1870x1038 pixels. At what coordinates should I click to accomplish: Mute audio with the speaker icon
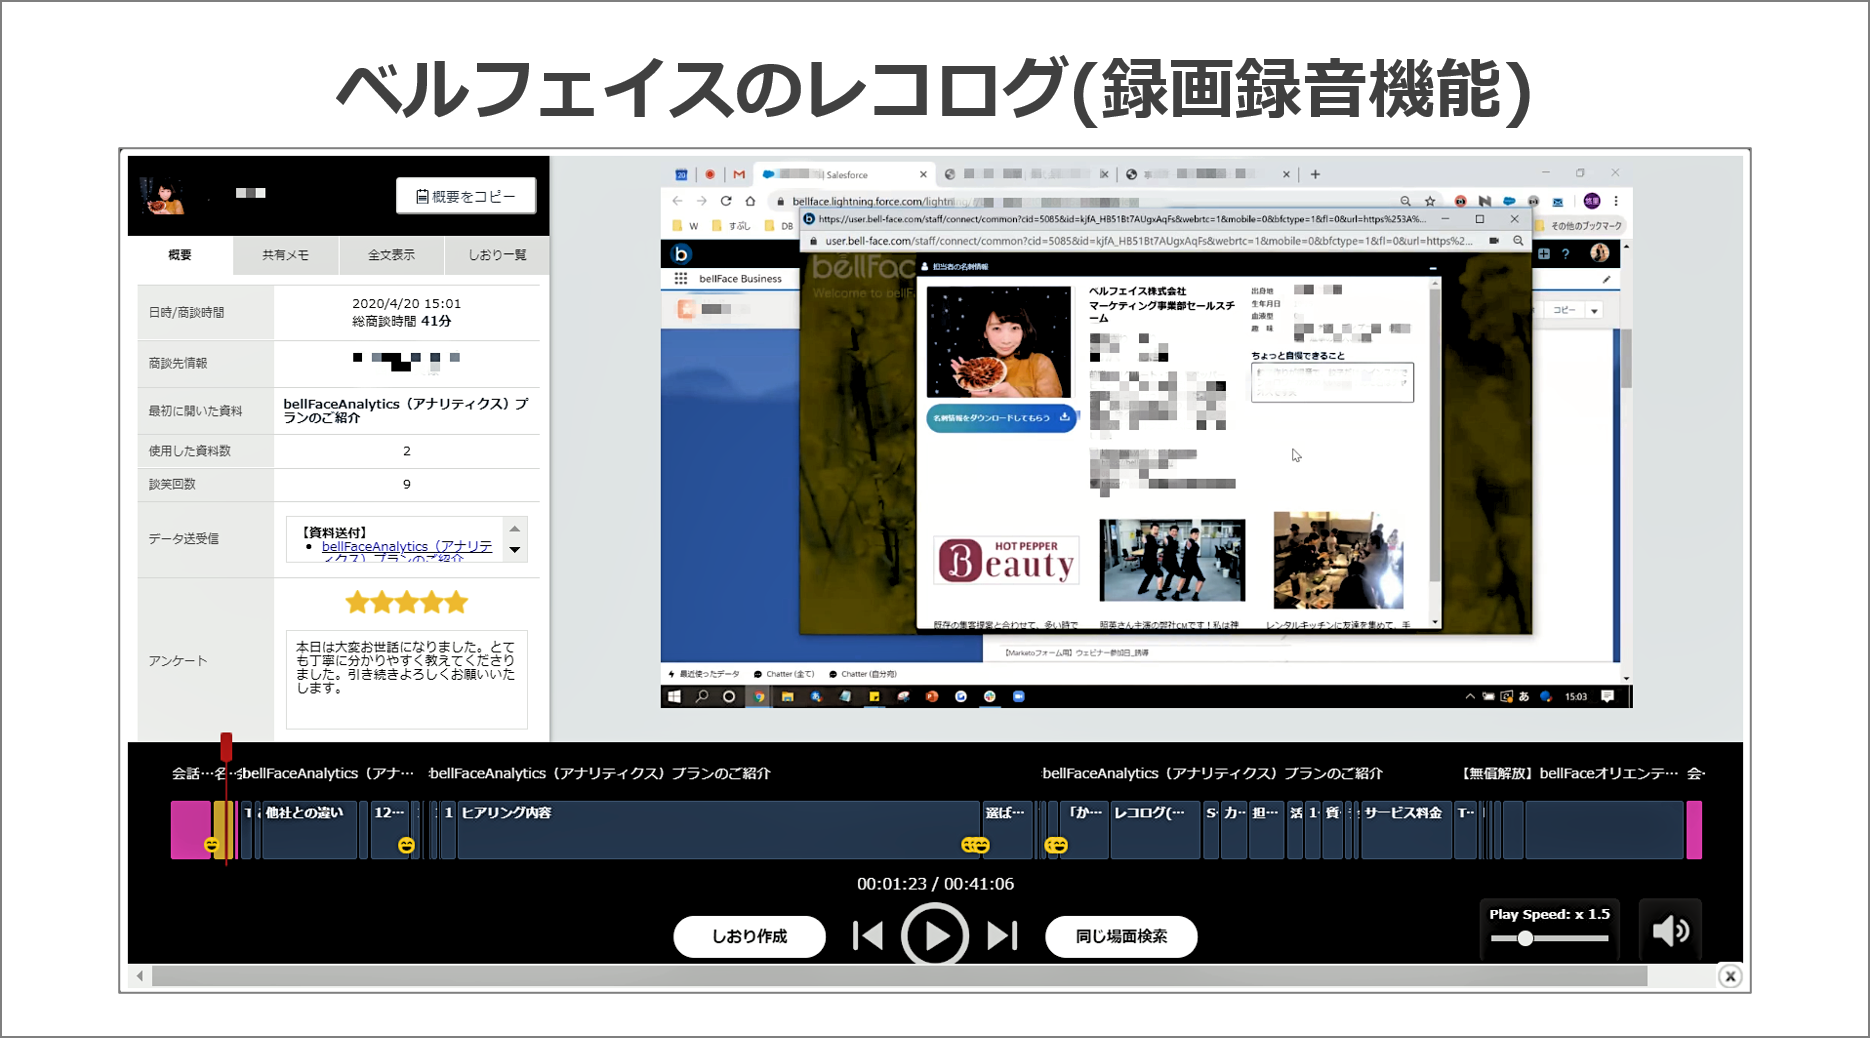1670,931
